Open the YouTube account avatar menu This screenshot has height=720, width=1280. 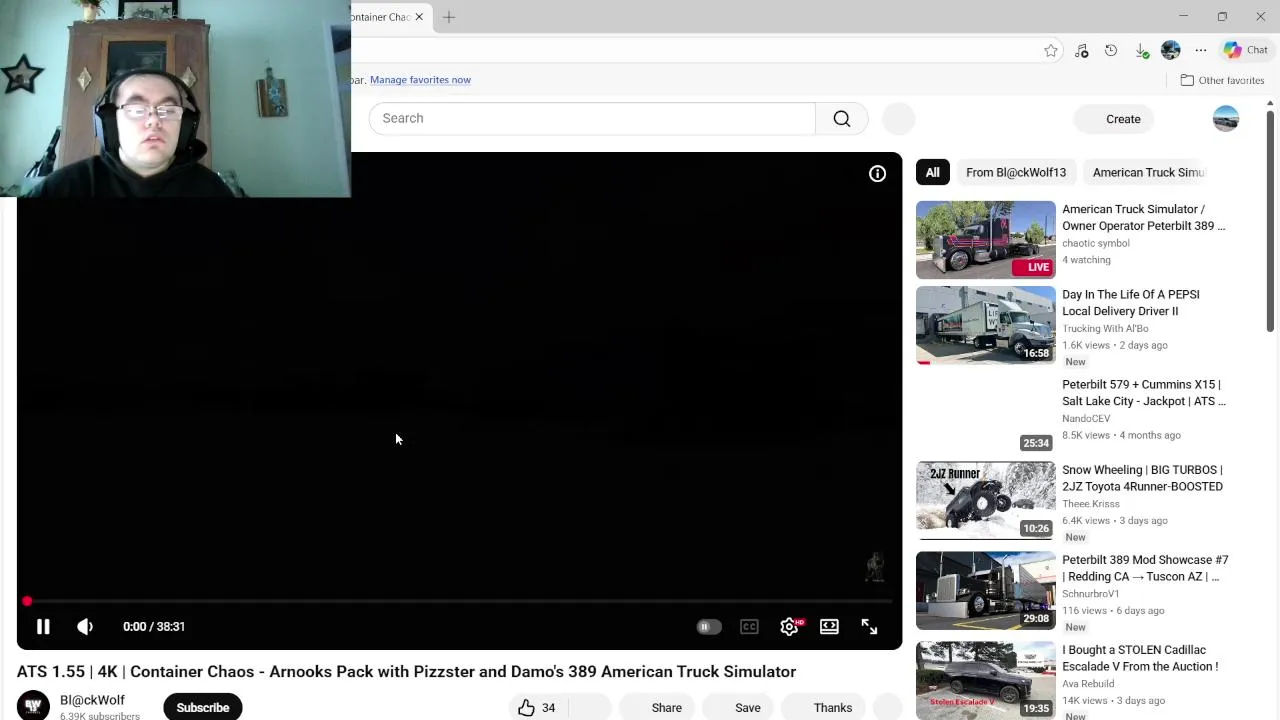pos(1225,119)
